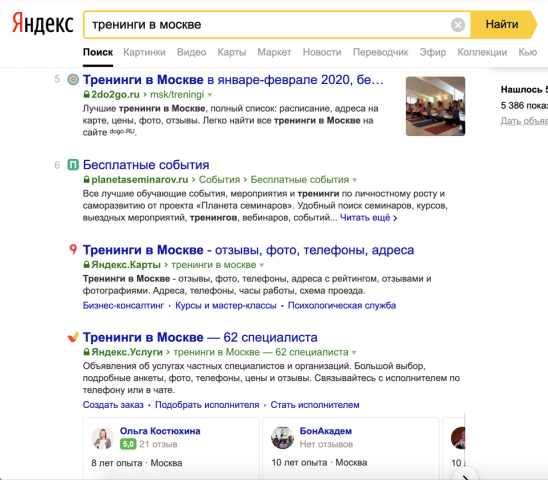The image size is (548, 480).
Task: Open the Кью tab
Action: point(528,52)
